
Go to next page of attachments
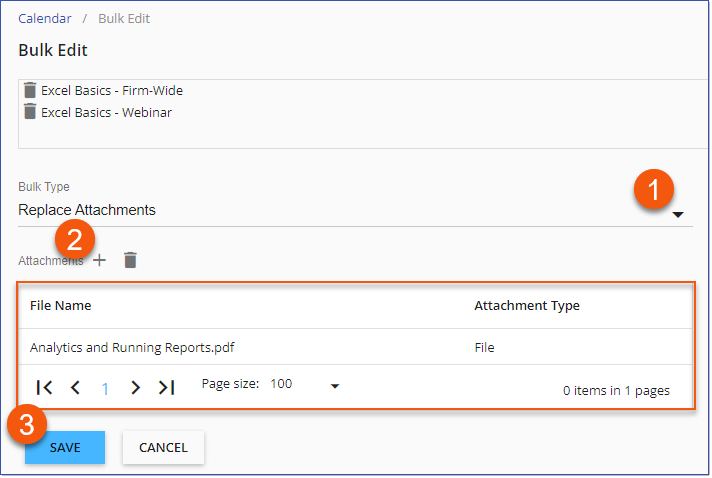(x=135, y=388)
